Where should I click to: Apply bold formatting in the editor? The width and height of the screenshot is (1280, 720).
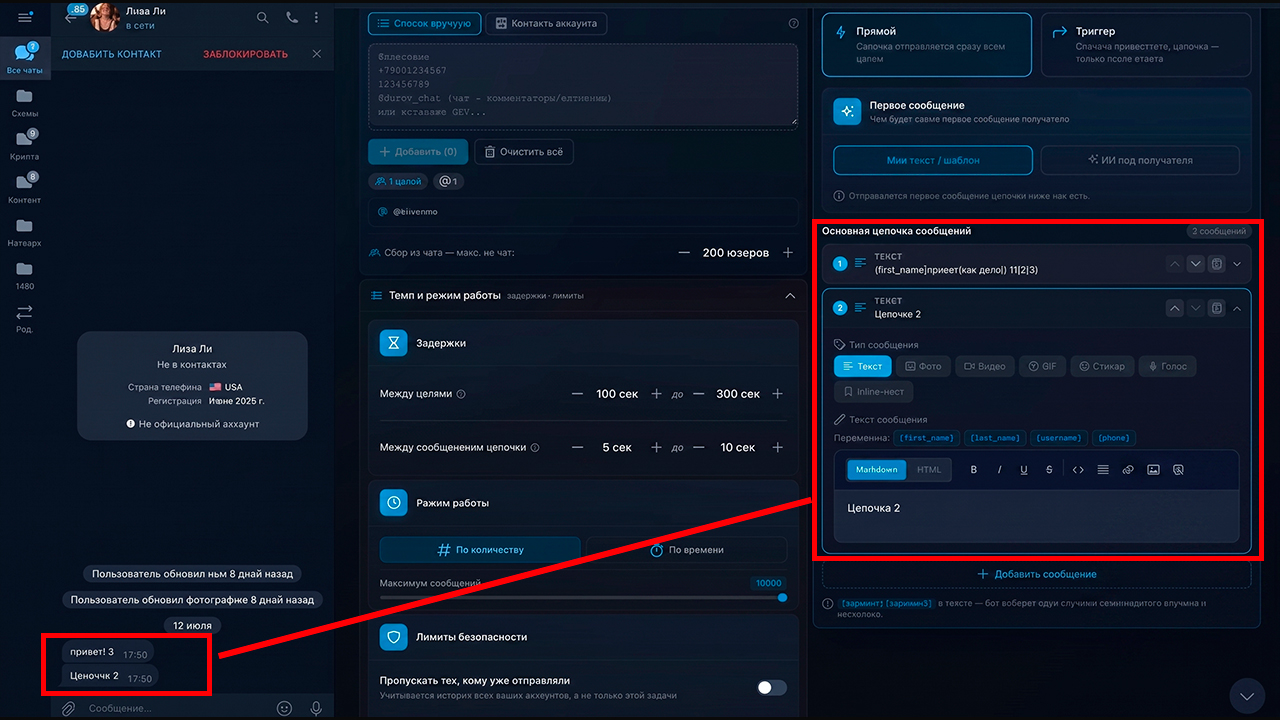pyautogui.click(x=975, y=470)
